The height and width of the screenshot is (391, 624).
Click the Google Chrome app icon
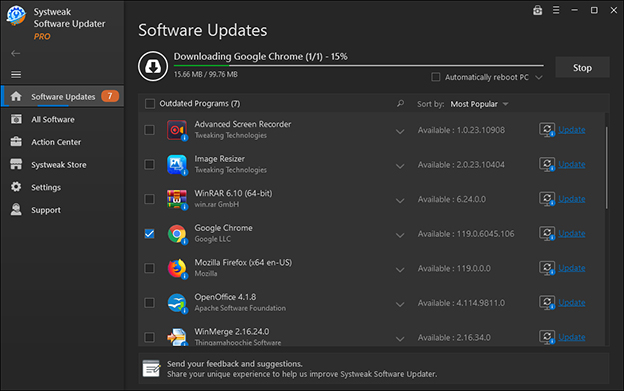(177, 234)
